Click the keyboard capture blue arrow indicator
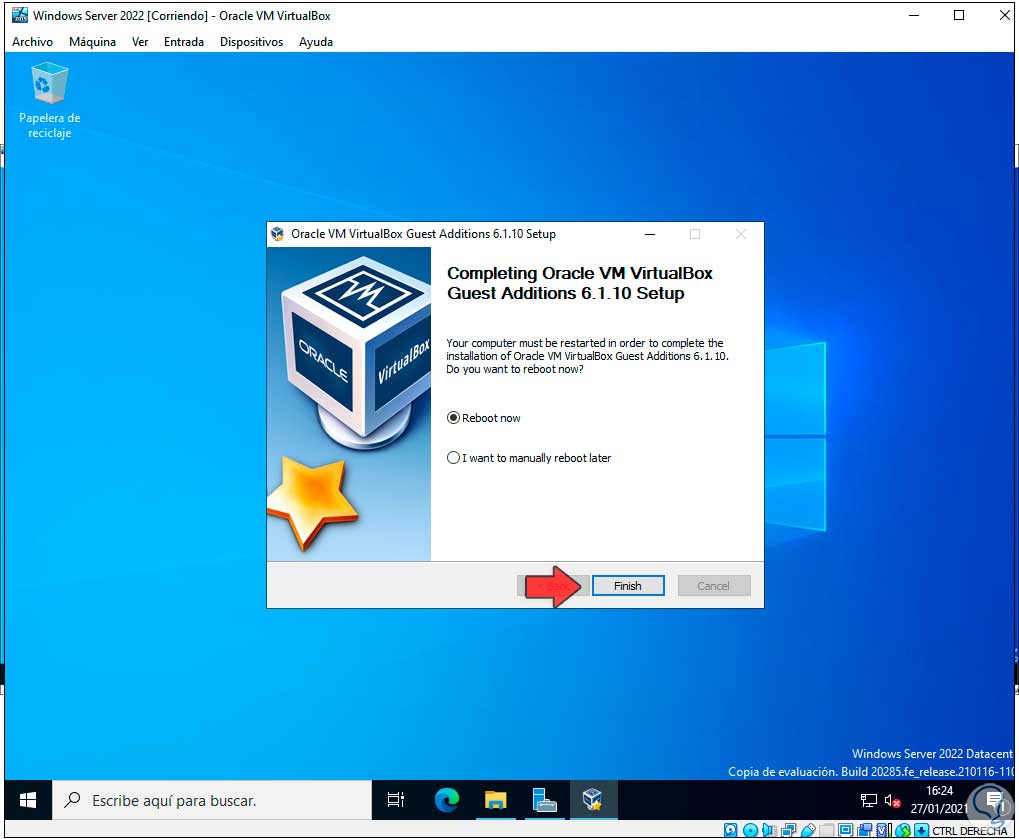This screenshot has width=1019, height=839. [921, 830]
